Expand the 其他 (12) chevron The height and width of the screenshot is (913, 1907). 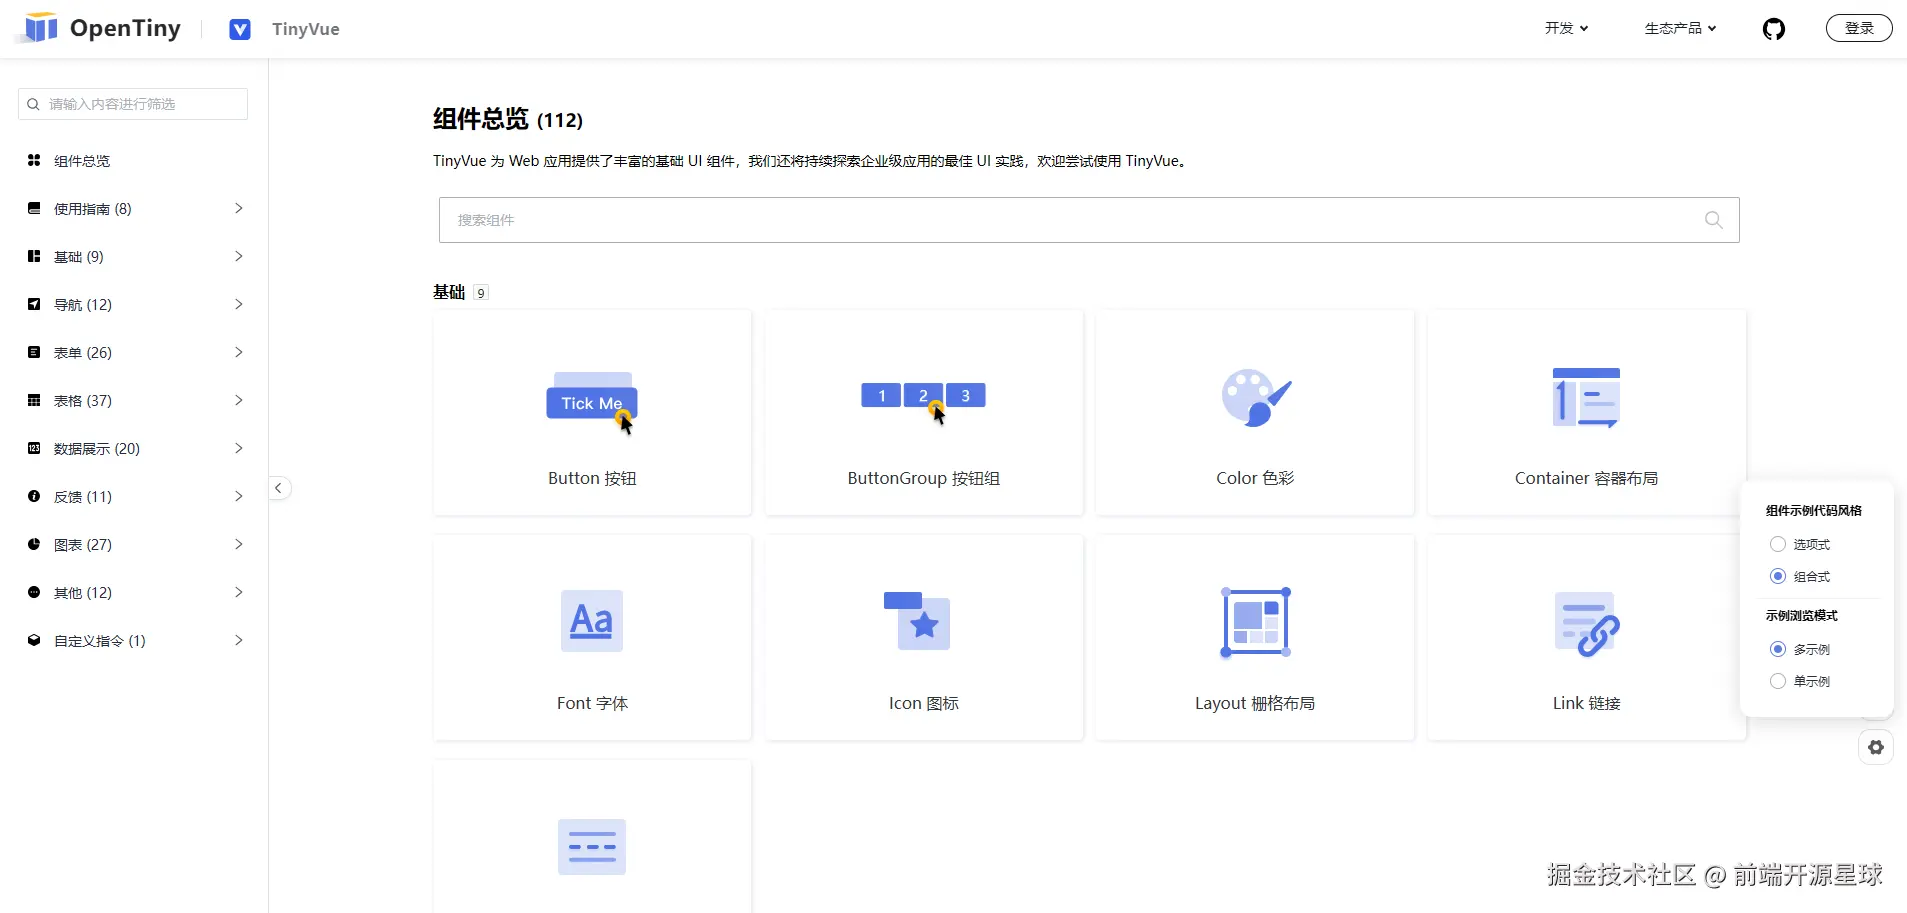(239, 592)
